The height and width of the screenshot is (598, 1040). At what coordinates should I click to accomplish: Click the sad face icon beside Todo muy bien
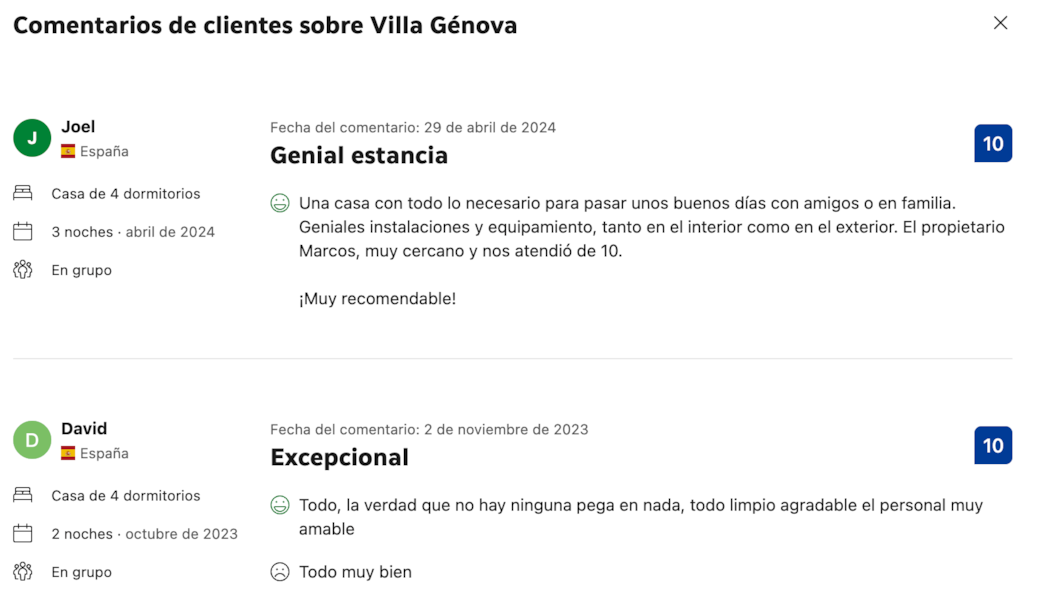click(x=280, y=572)
